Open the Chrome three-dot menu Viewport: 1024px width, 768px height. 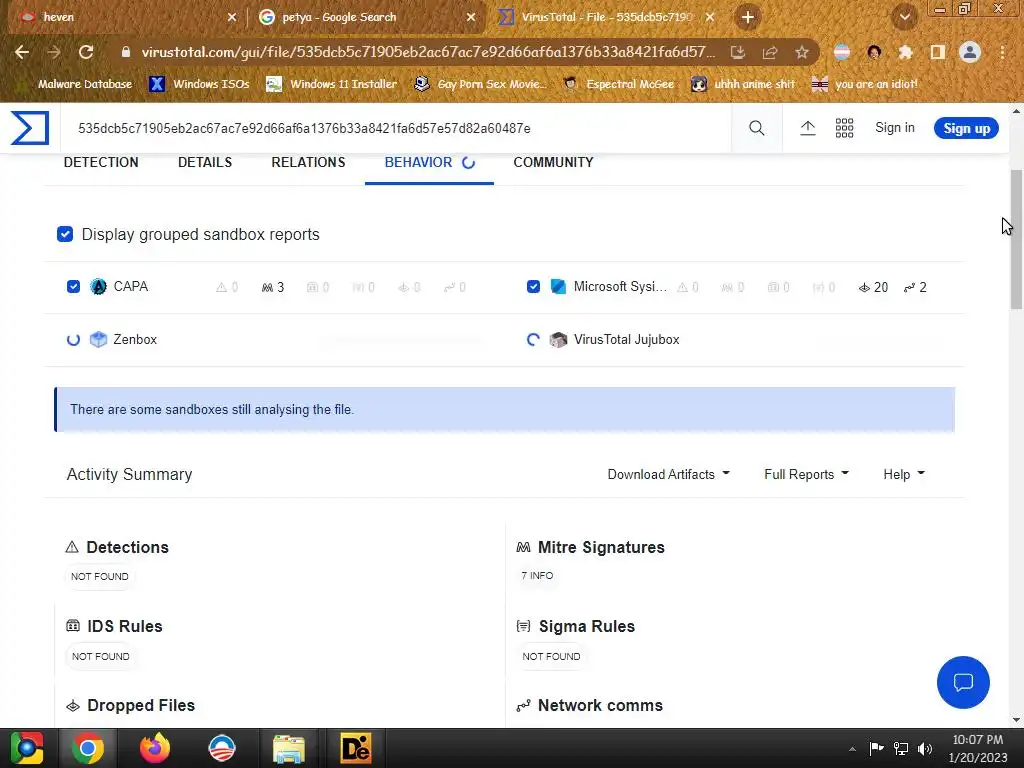[1002, 52]
